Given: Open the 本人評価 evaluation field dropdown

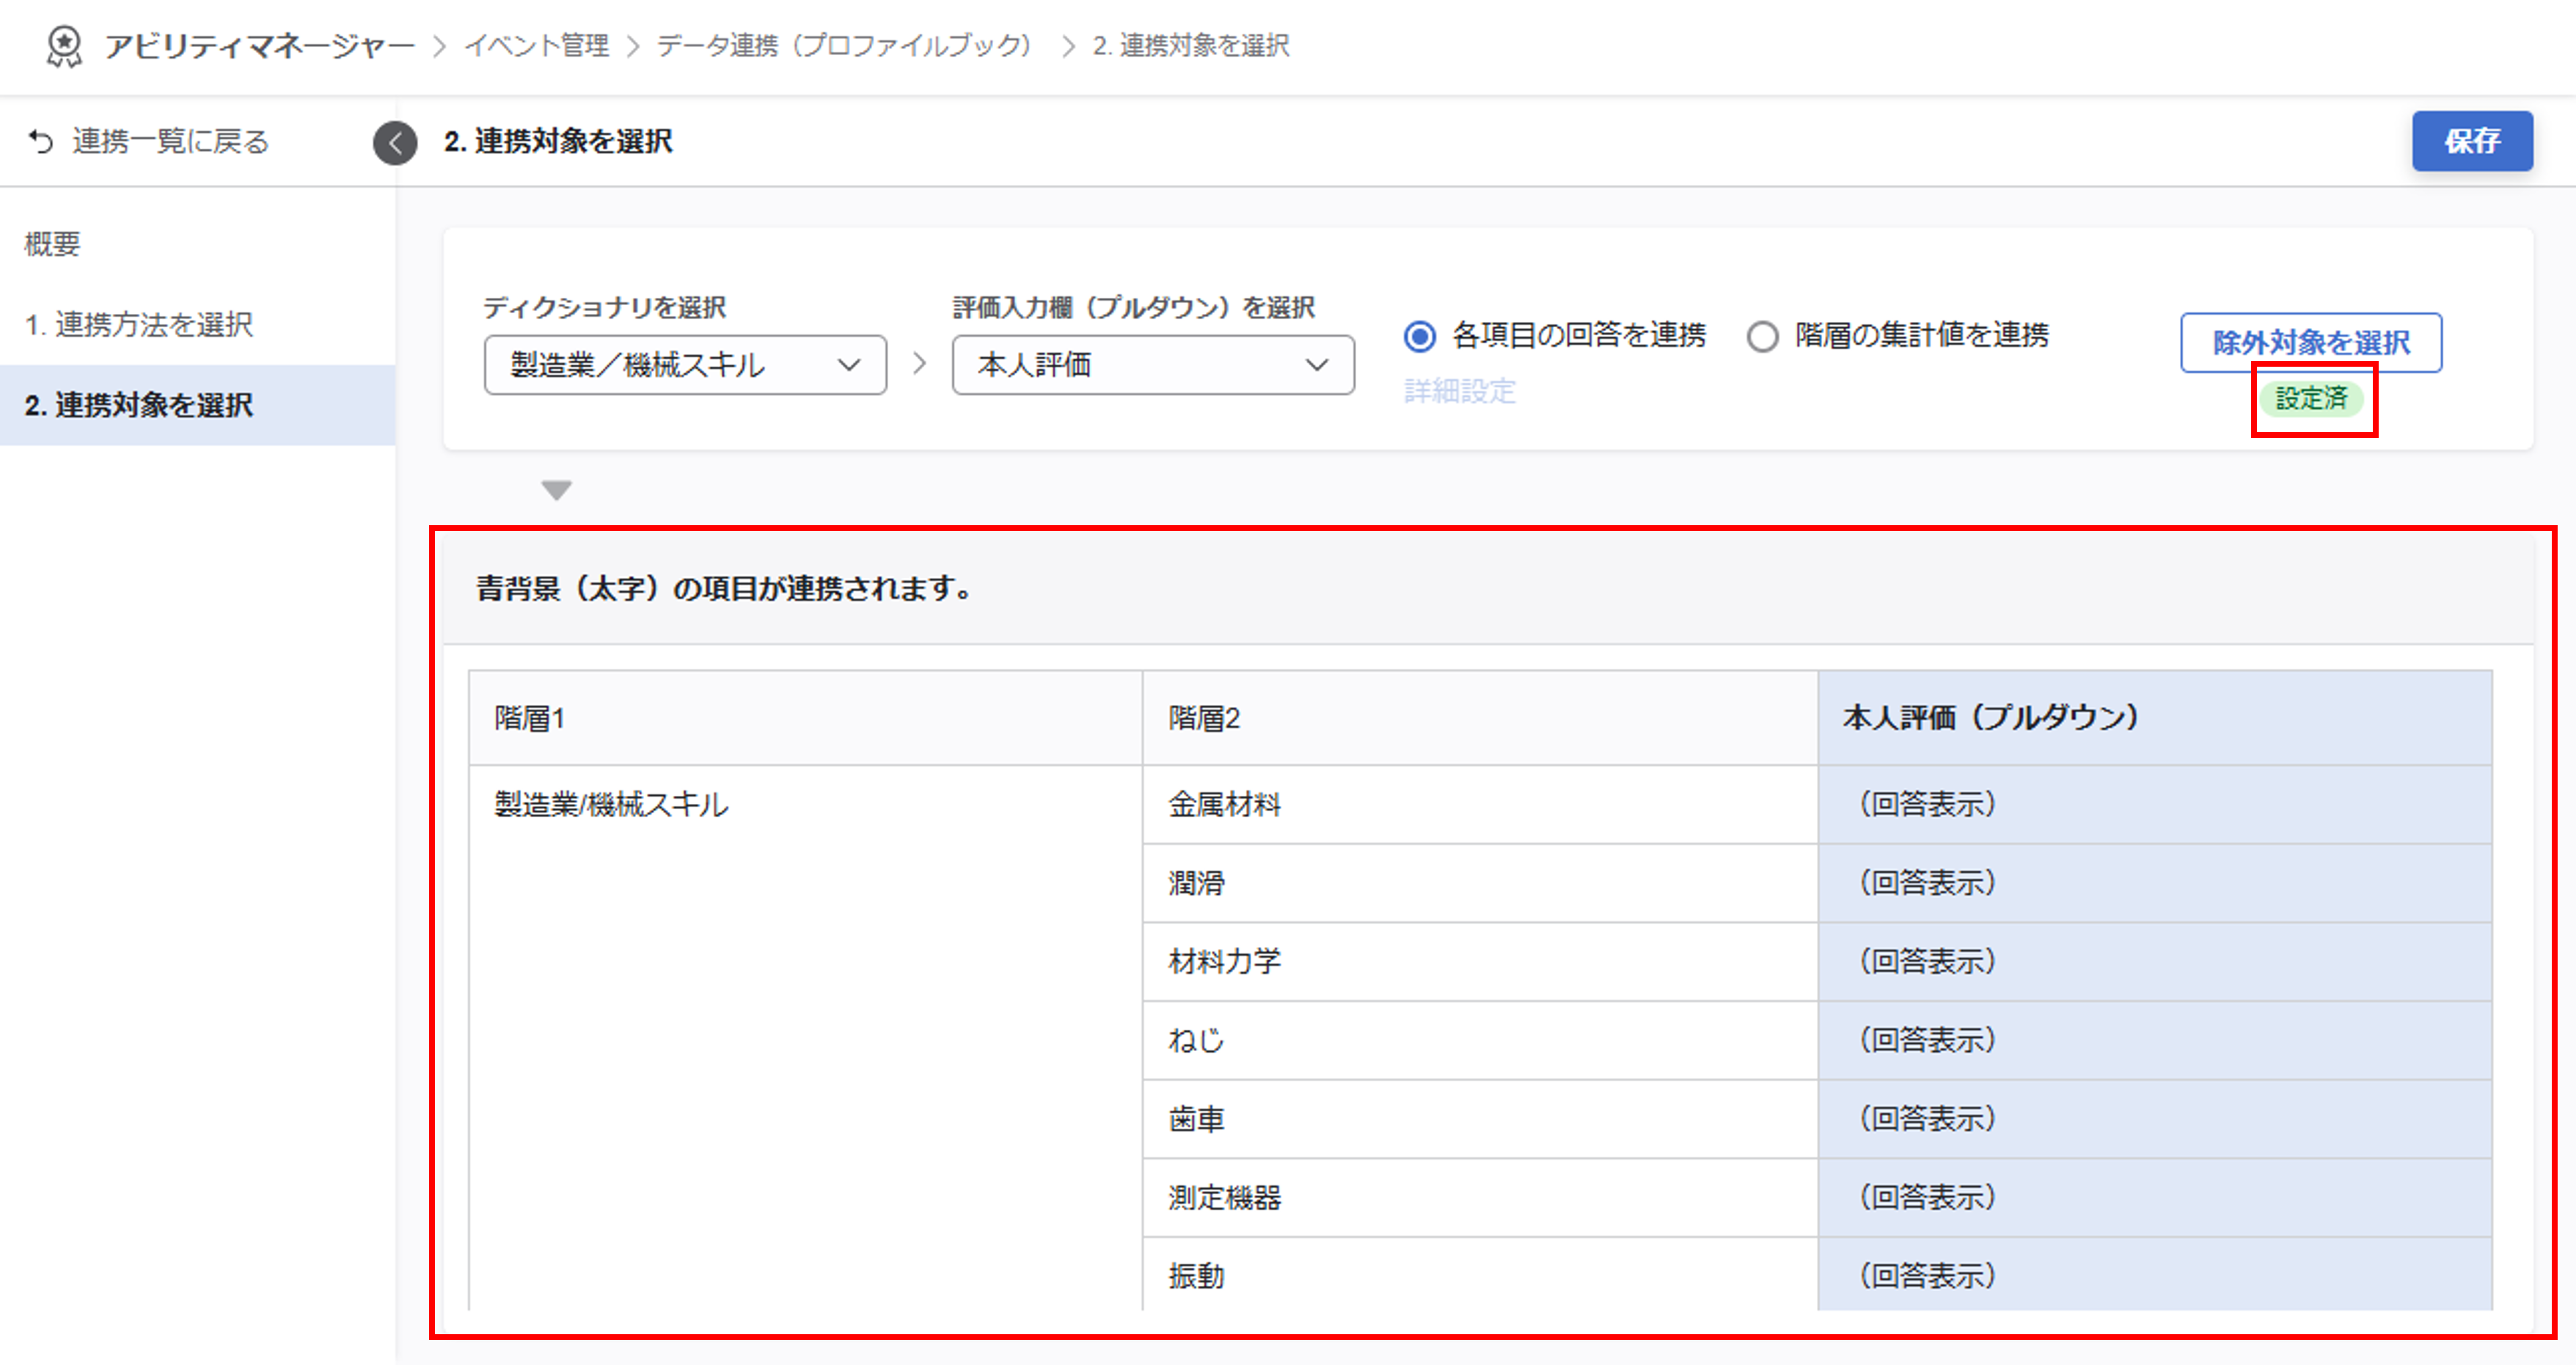Looking at the screenshot, I should point(1152,365).
